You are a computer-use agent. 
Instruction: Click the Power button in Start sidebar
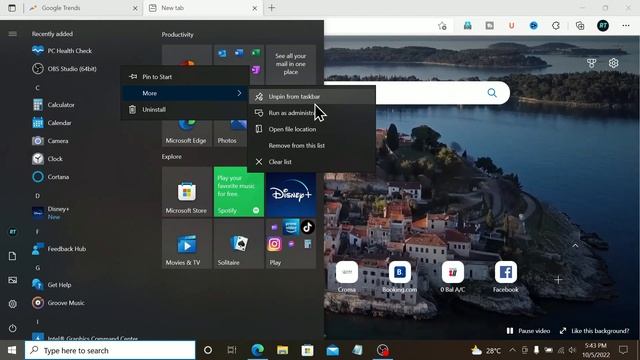click(x=13, y=328)
